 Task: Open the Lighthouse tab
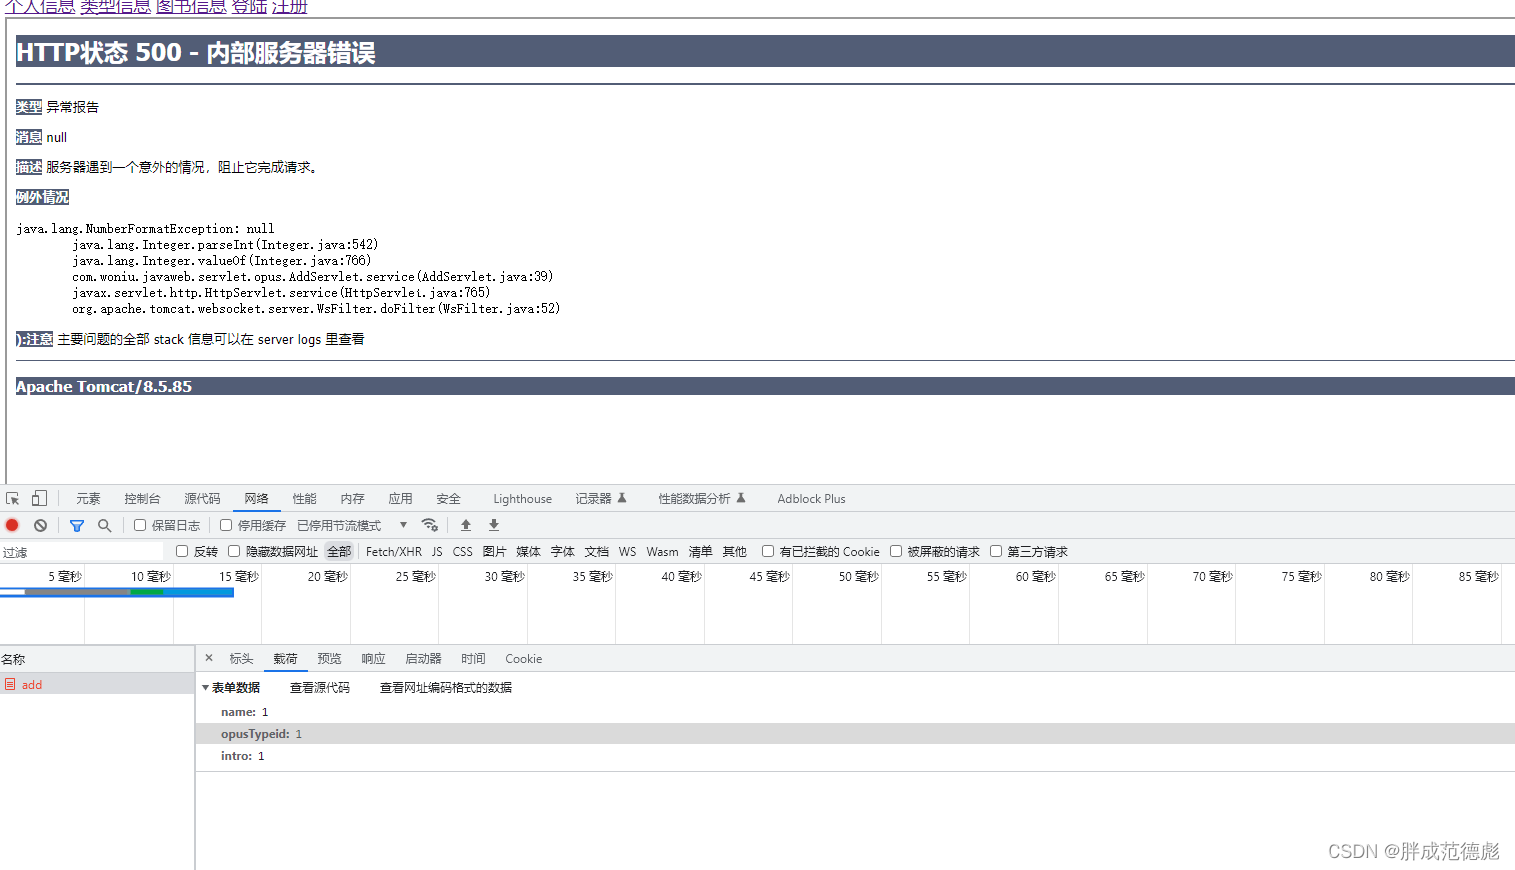pos(522,498)
